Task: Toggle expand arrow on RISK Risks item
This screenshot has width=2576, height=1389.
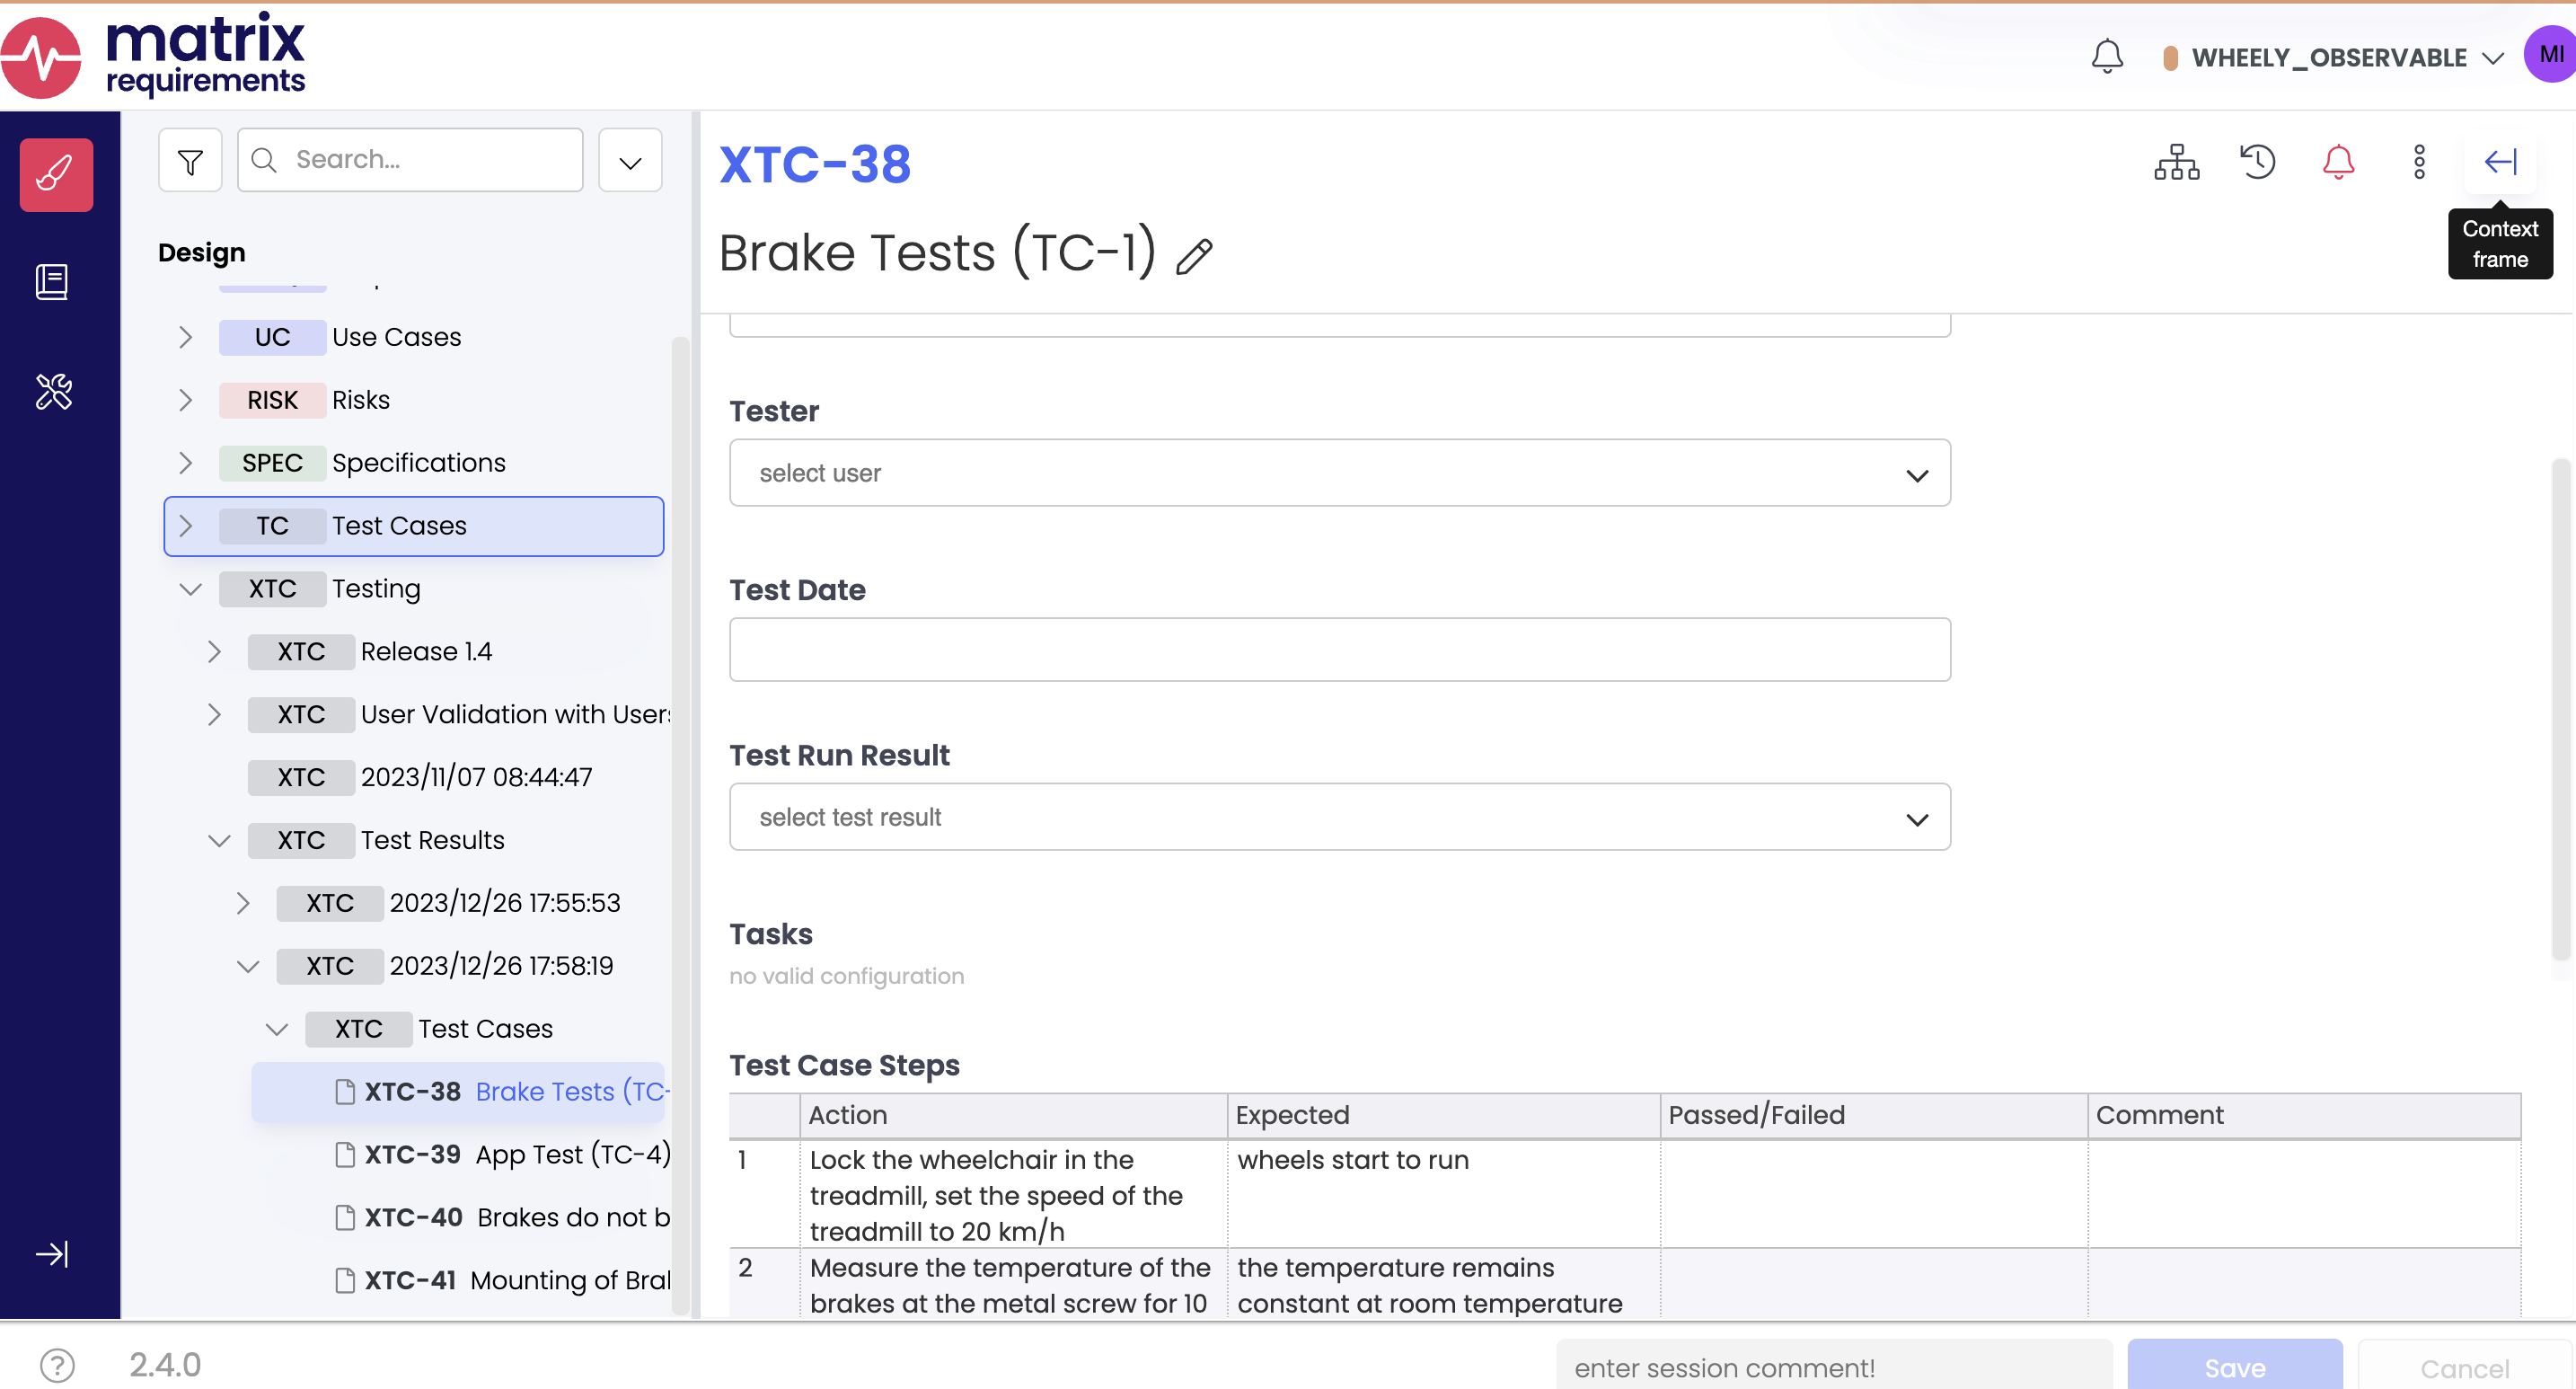Action: pos(186,399)
